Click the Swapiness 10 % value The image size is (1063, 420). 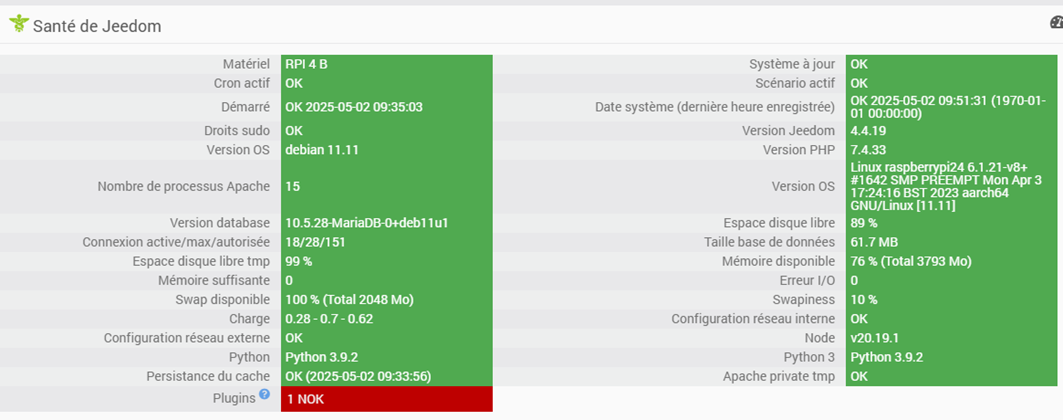[864, 299]
